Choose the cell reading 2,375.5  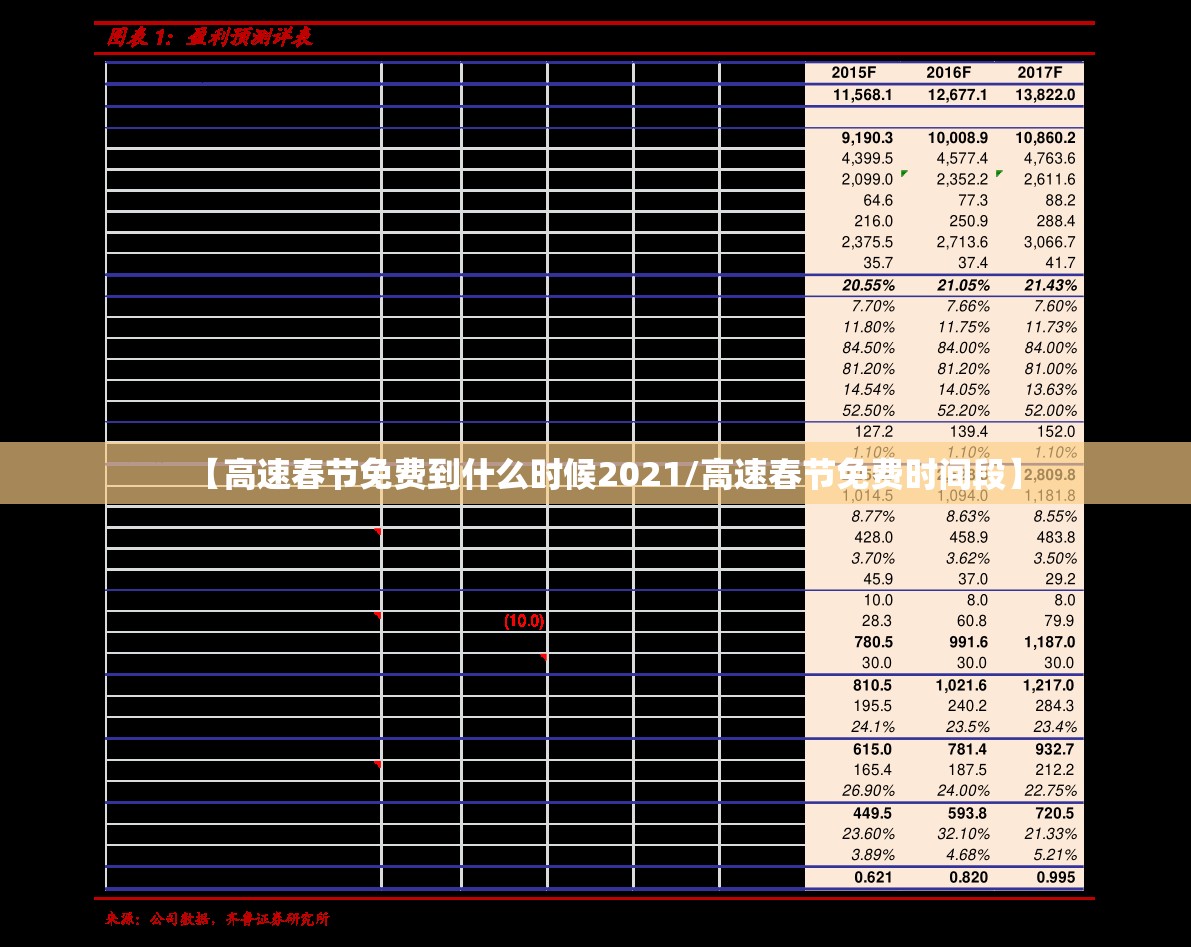867,242
